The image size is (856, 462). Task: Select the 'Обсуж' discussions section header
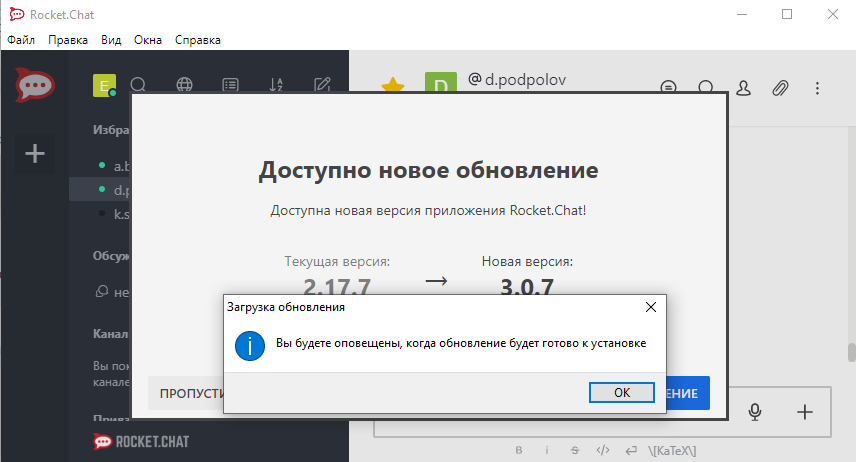click(x=111, y=256)
